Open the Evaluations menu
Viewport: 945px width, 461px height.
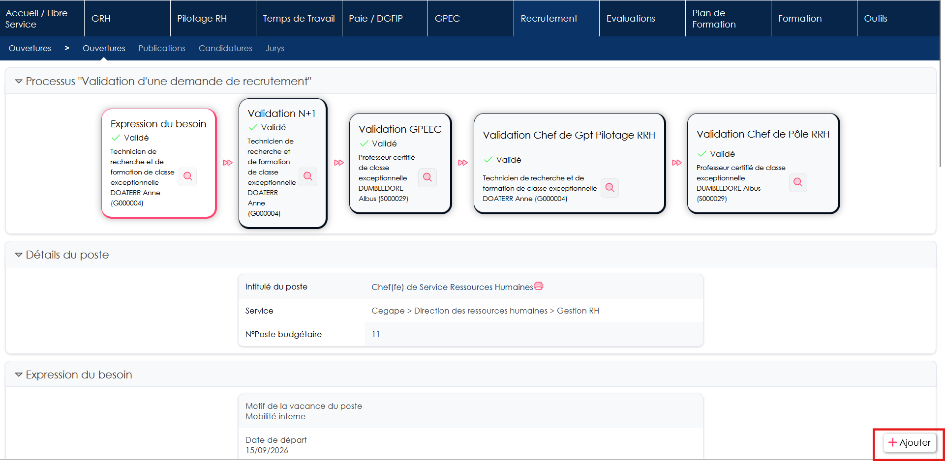tap(642, 19)
